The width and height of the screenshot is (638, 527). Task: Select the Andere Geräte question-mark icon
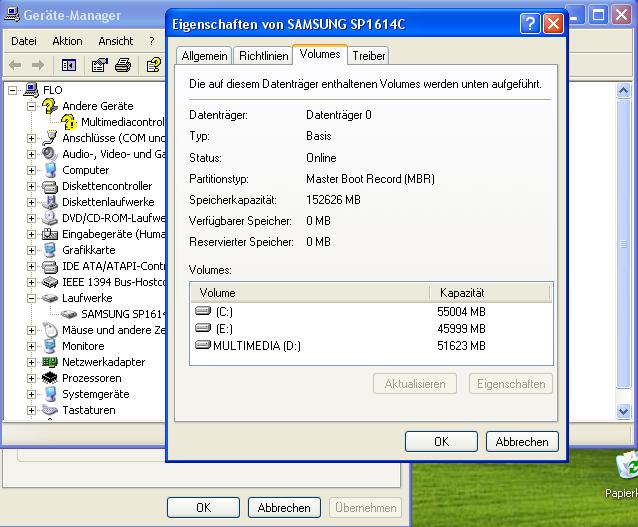[x=50, y=106]
